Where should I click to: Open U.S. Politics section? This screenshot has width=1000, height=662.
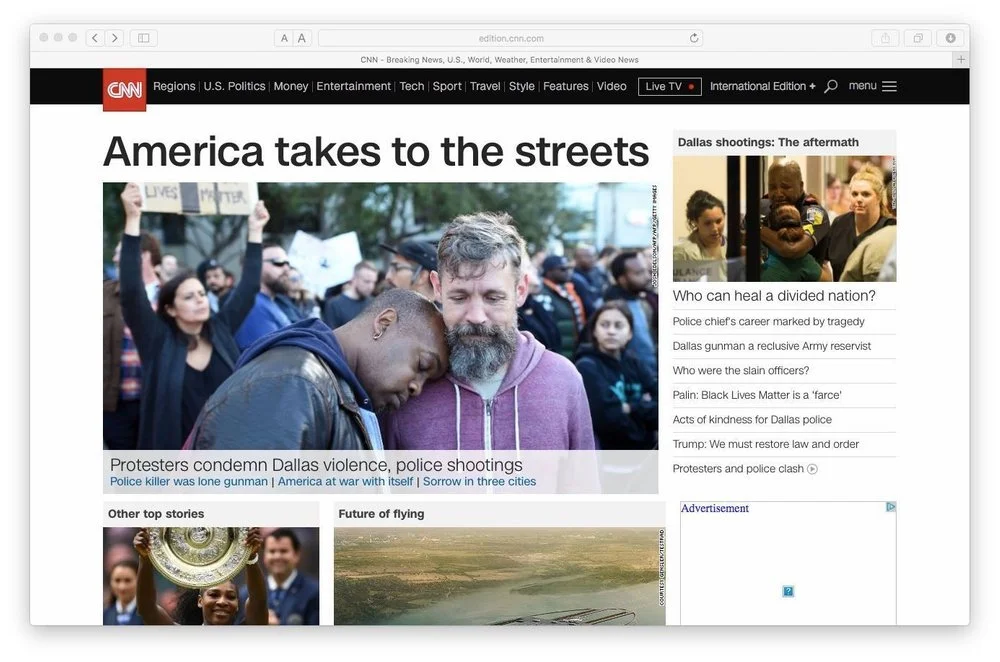pyautogui.click(x=234, y=86)
